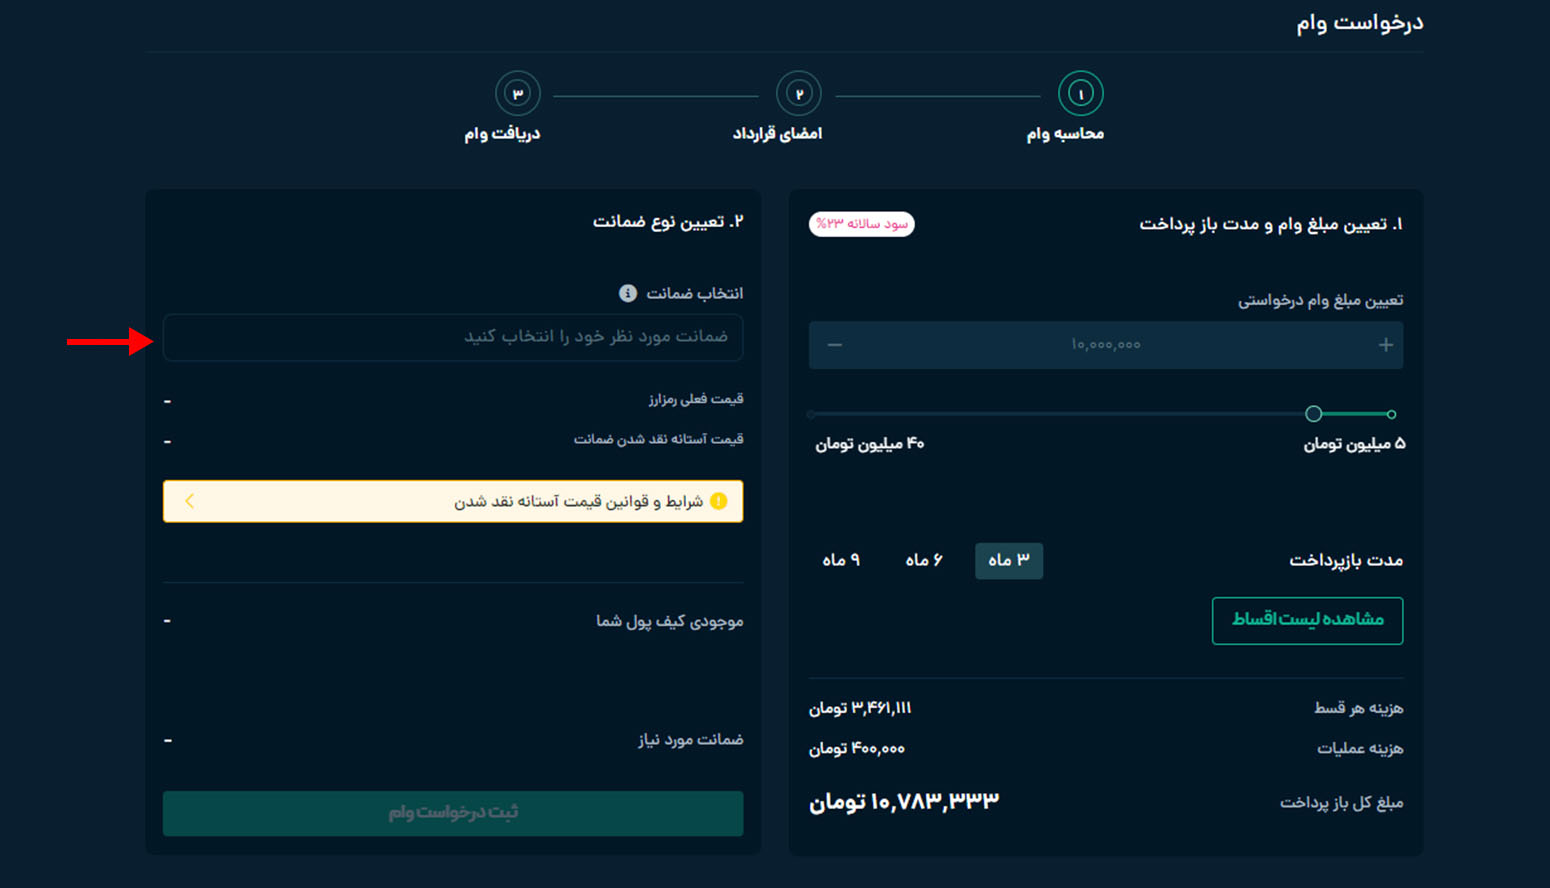Screen dimensions: 1550x888
Task: Click the مشاهده لیست اقساط button
Action: 1307,621
